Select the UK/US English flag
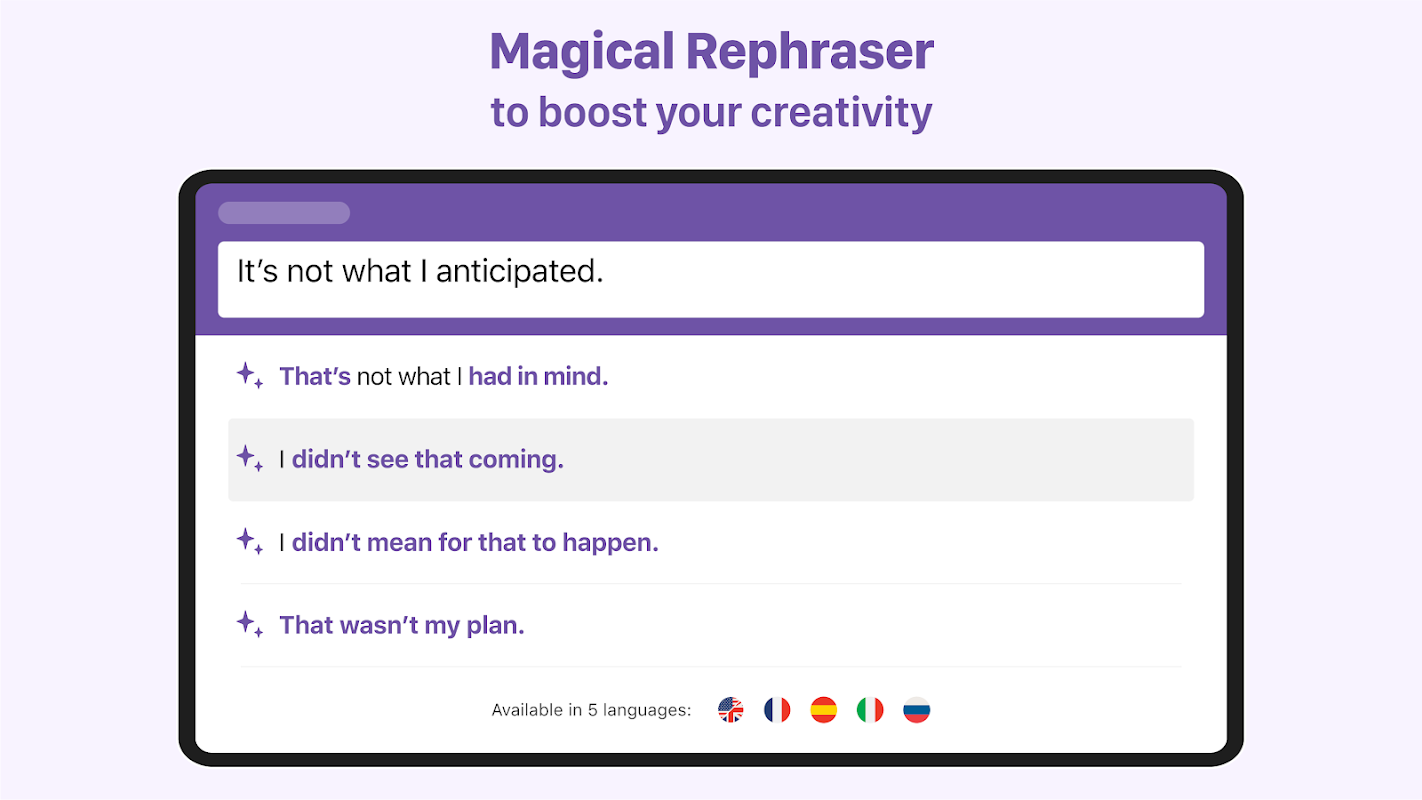The height and width of the screenshot is (800, 1422). 731,710
